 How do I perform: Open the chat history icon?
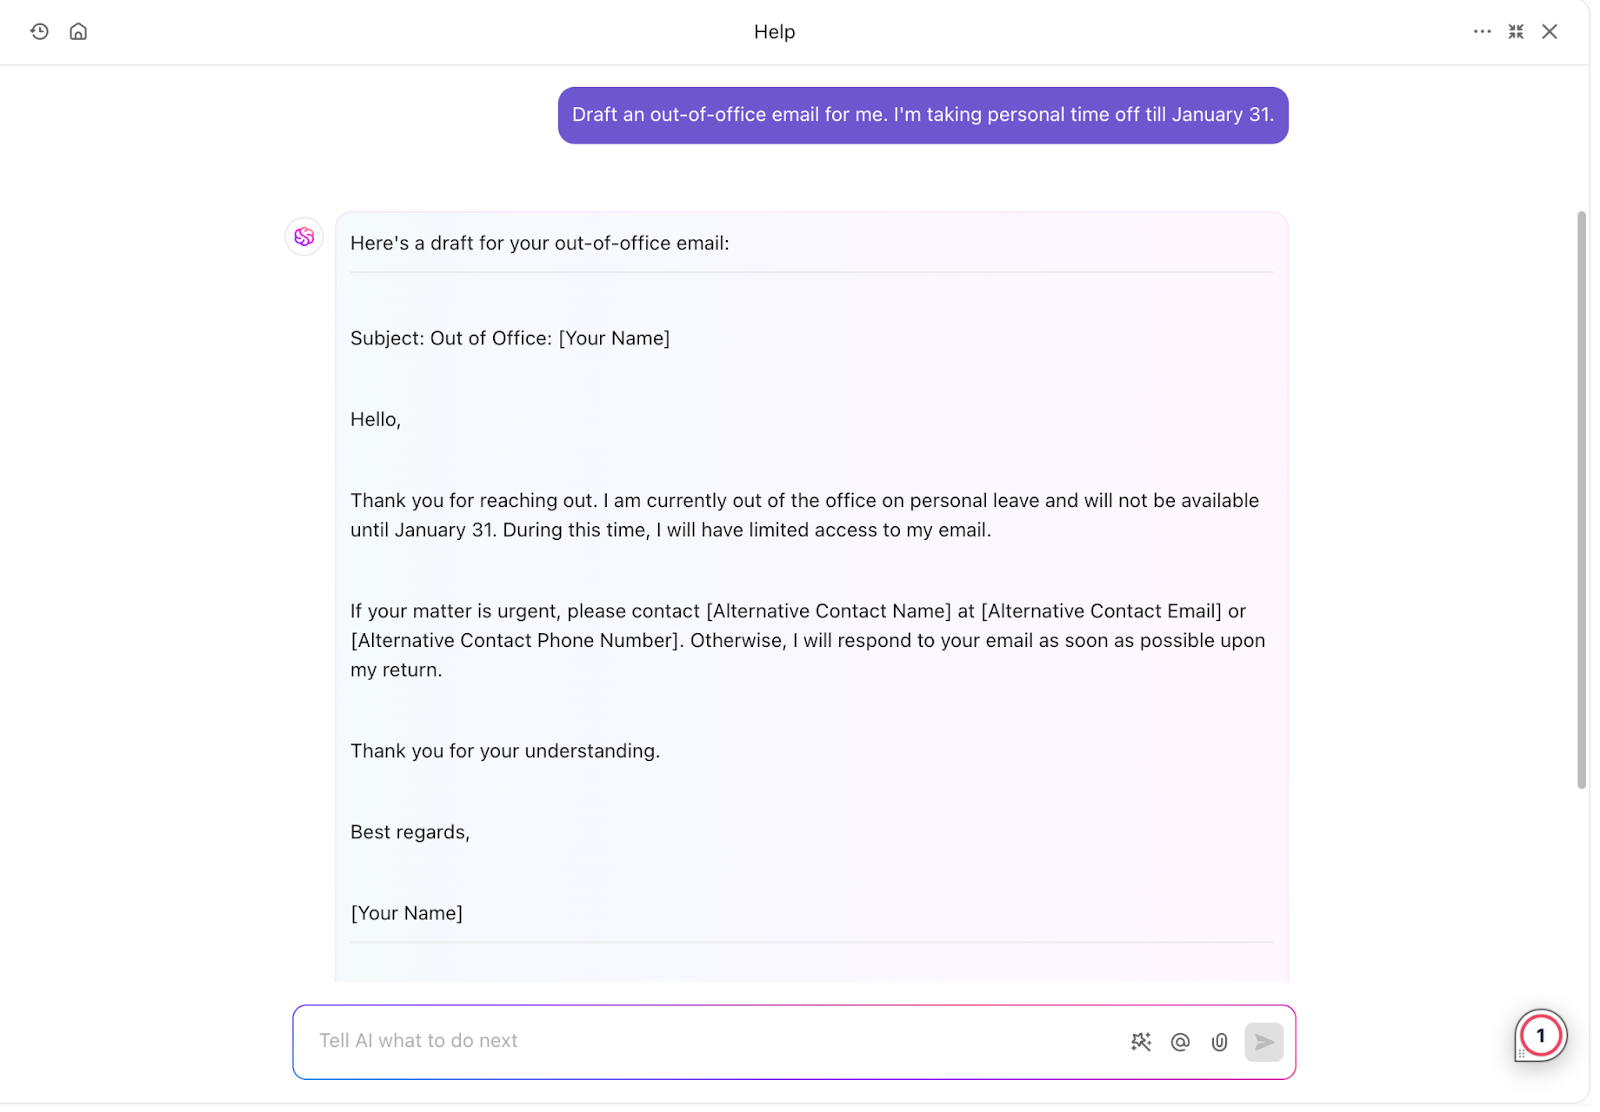click(x=39, y=31)
